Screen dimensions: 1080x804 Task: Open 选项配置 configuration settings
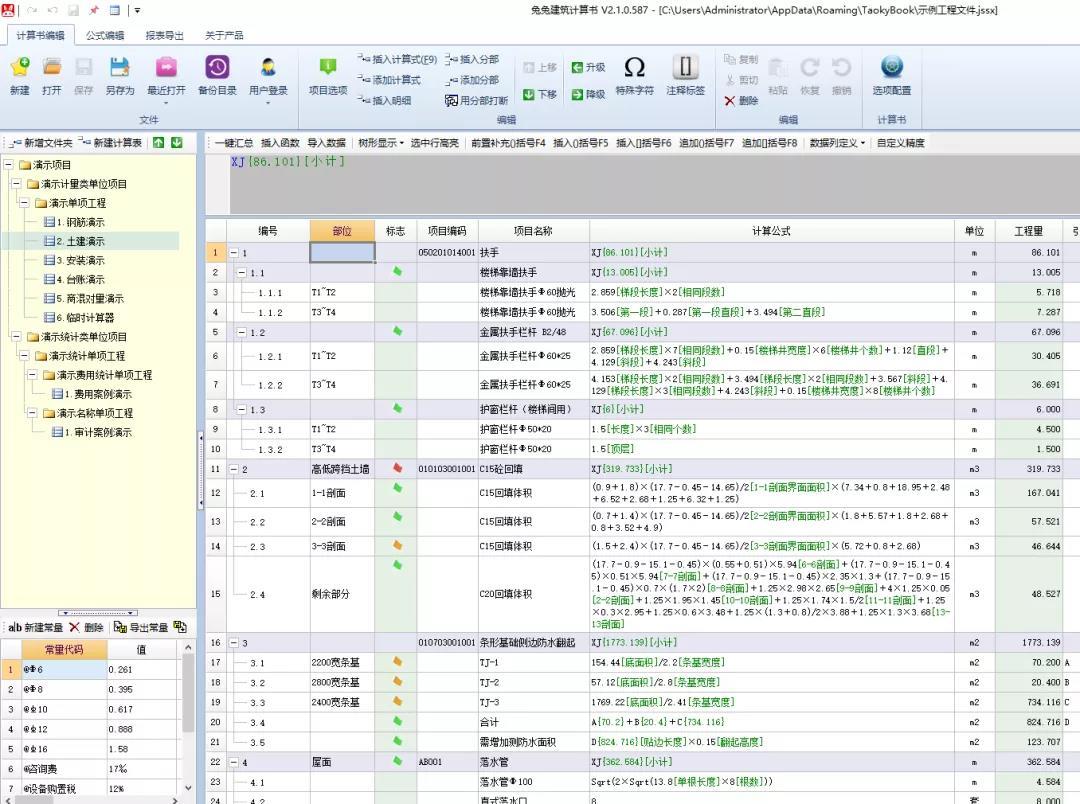coord(891,75)
